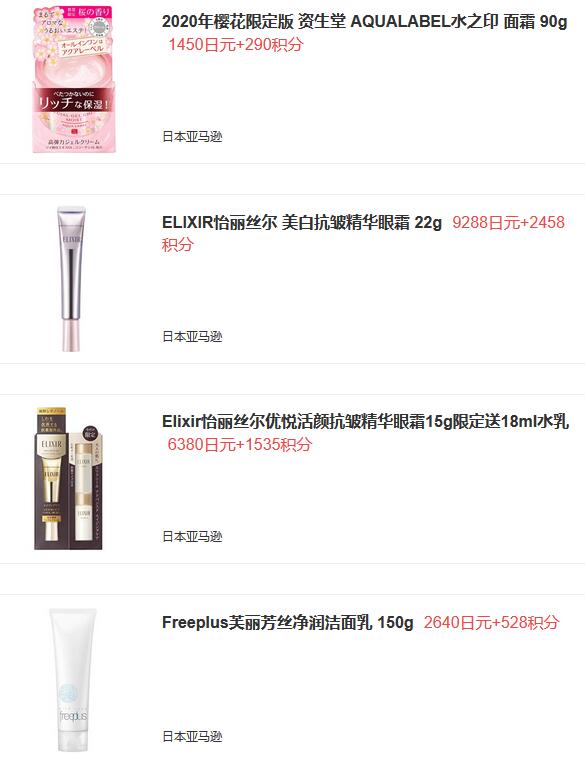Screen dimensions: 585x759
Task: Click 日本亚马逊 under the Freeplus cleanser
Action: [192, 736]
